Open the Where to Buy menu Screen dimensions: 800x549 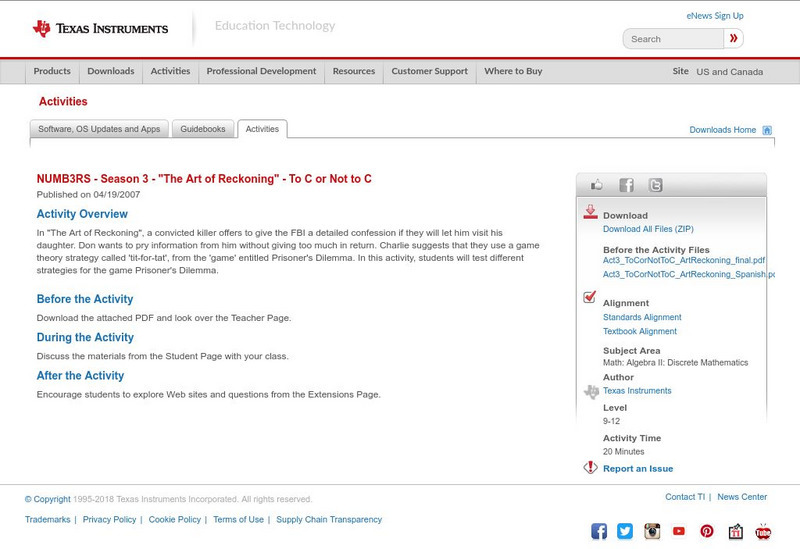(513, 71)
